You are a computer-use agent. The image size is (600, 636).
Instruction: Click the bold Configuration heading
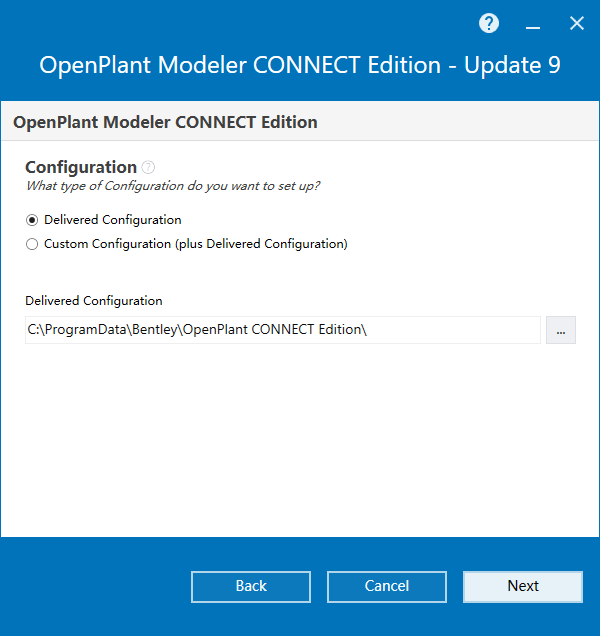click(81, 167)
